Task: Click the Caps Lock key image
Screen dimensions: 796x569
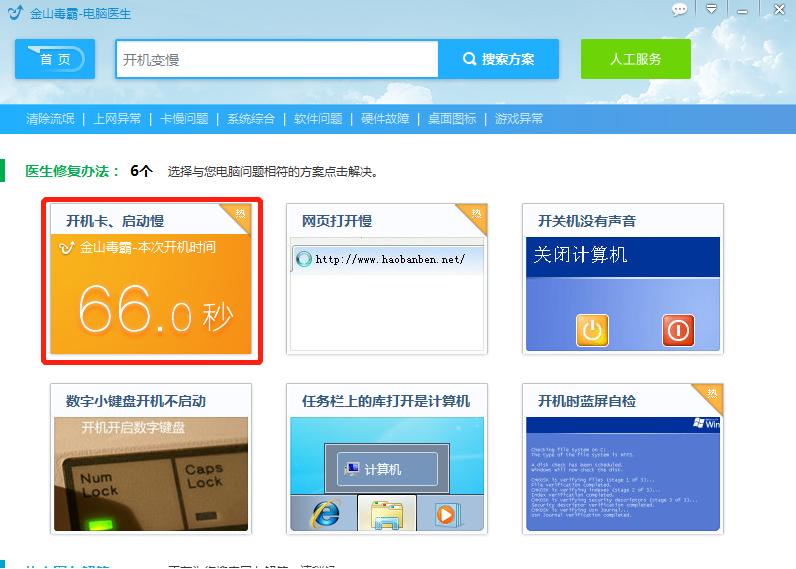Action: (204, 476)
